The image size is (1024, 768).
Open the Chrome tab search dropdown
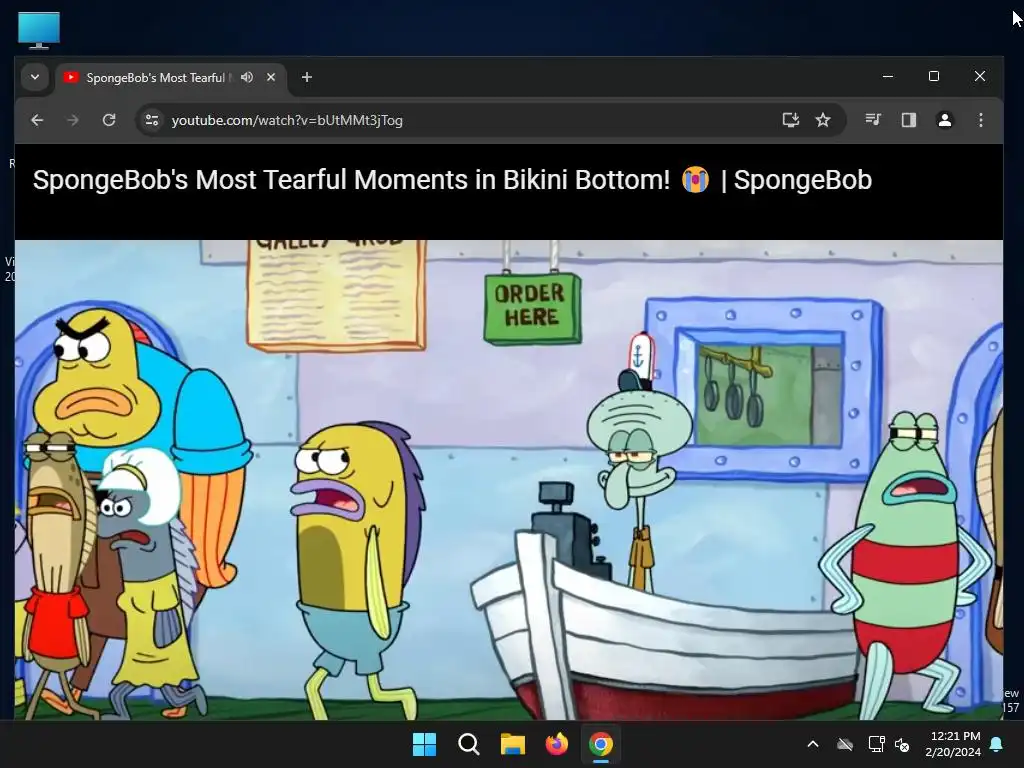tap(35, 77)
